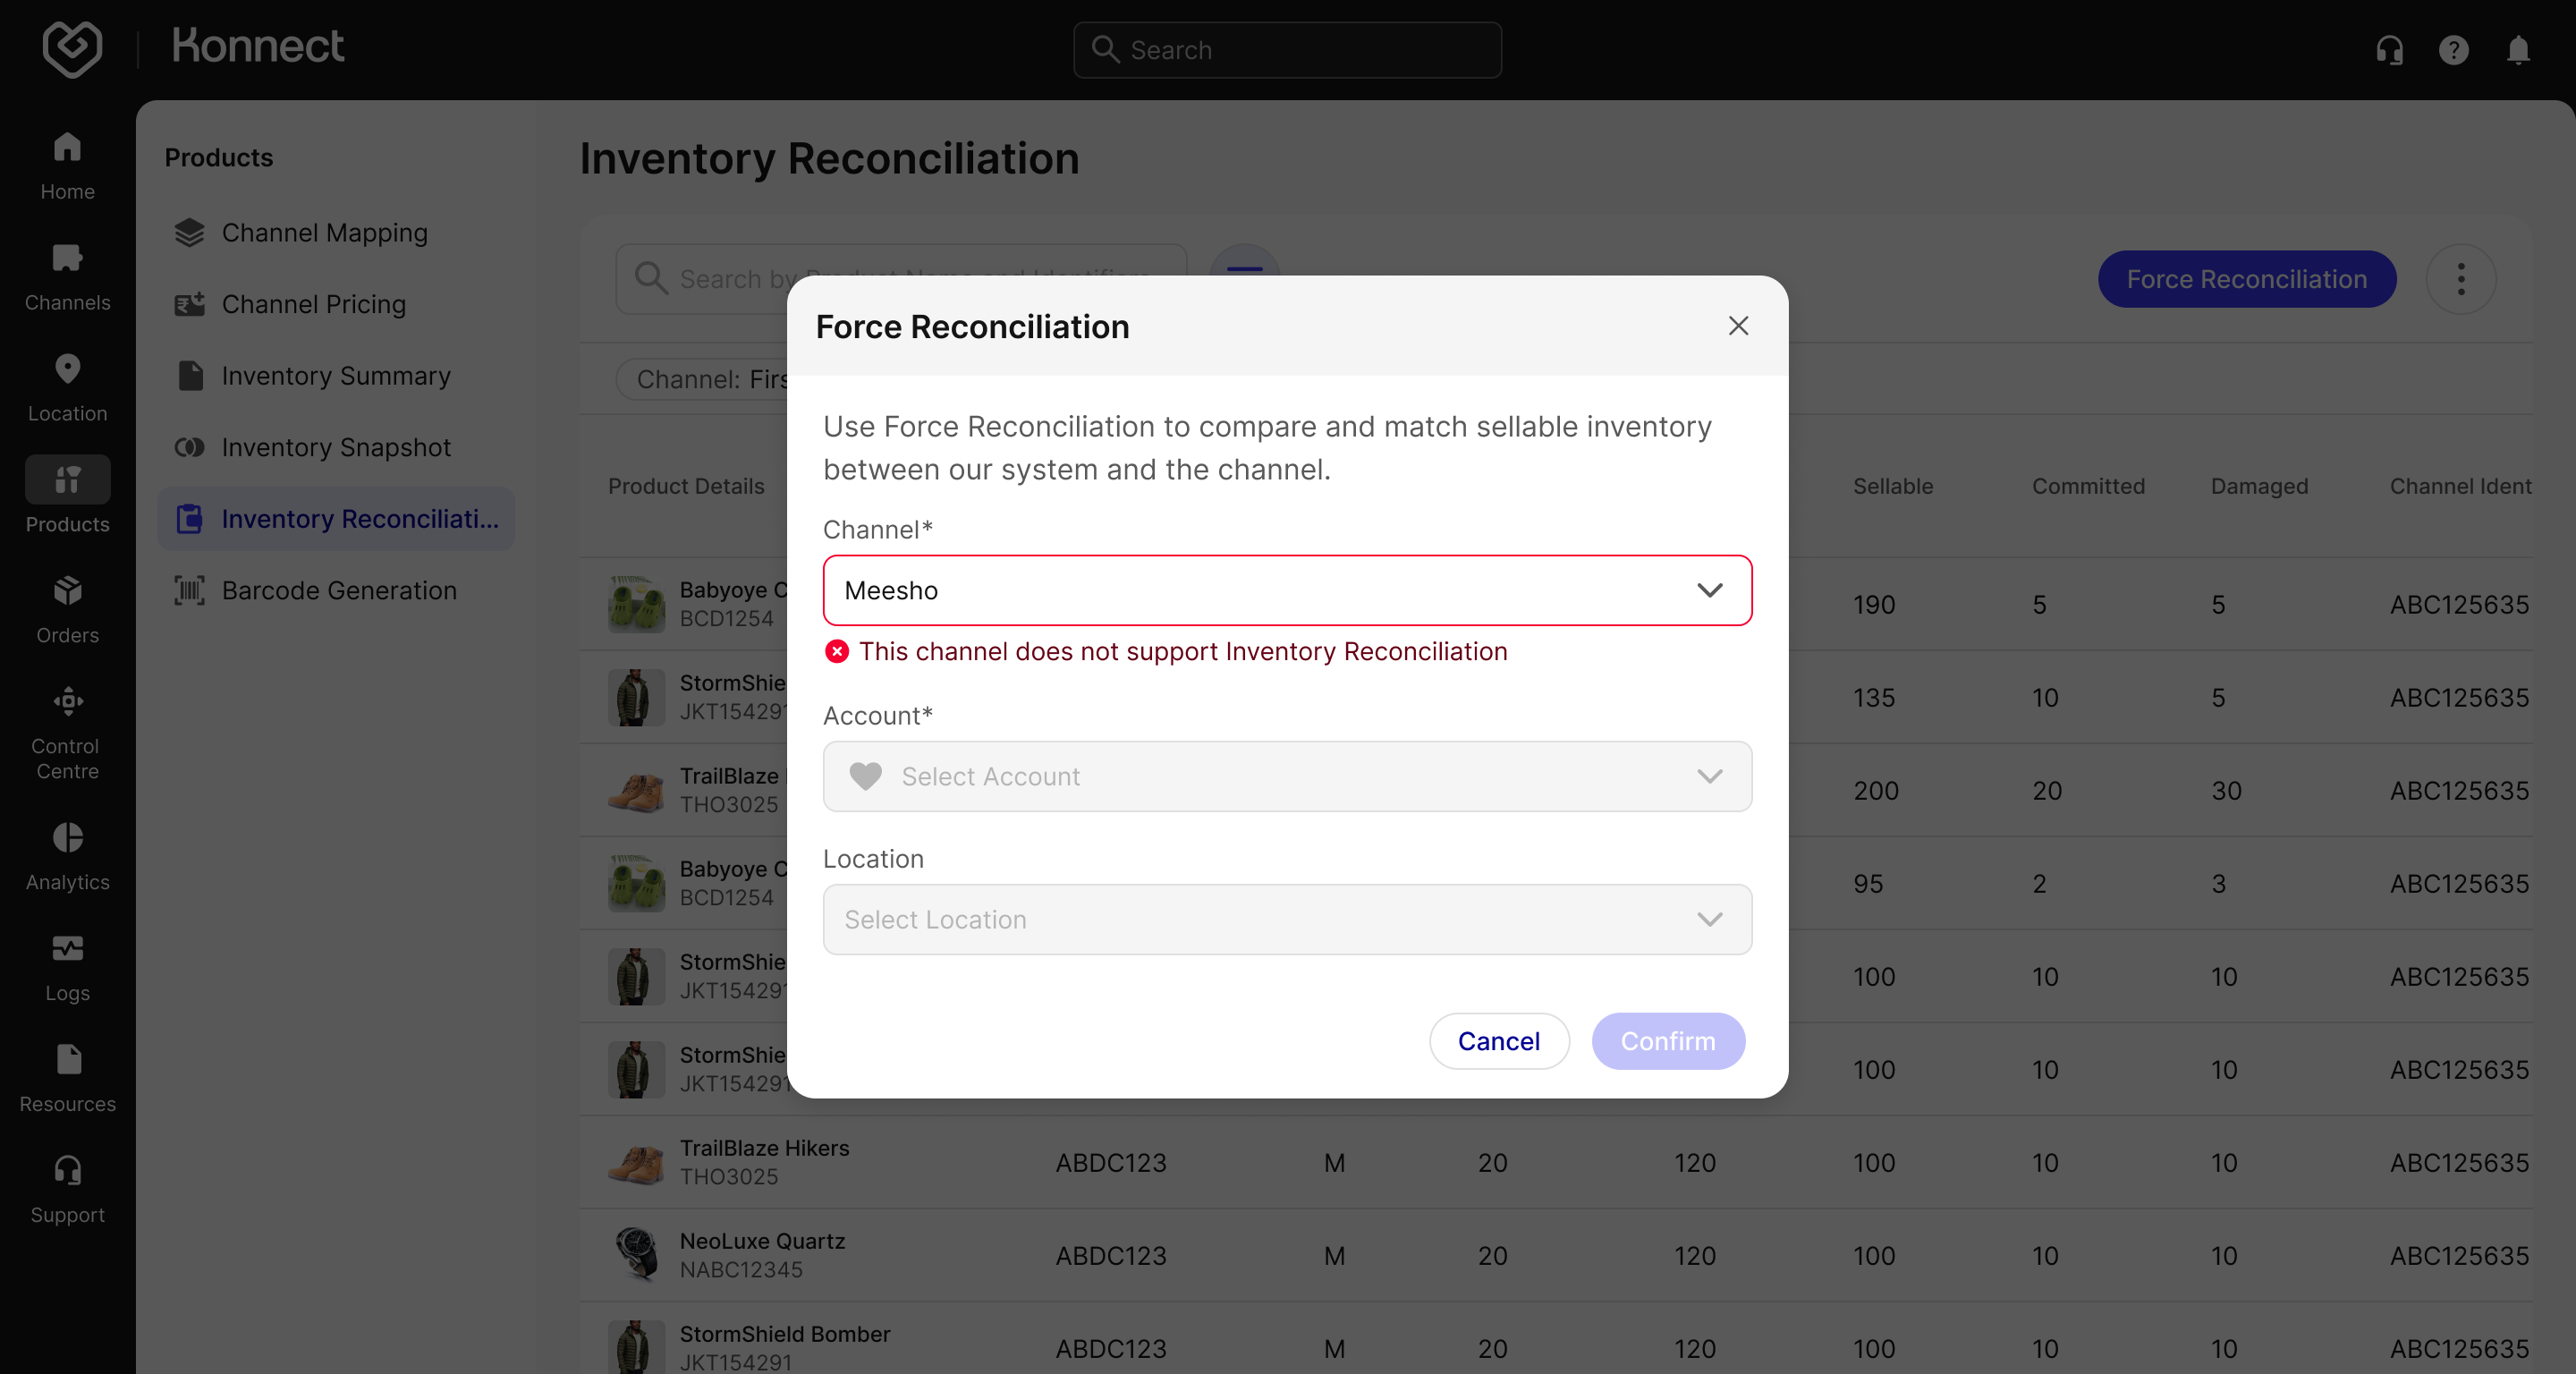This screenshot has width=2576, height=1374.
Task: Click the Force Reconciliation page button
Action: pyautogui.click(x=2246, y=279)
